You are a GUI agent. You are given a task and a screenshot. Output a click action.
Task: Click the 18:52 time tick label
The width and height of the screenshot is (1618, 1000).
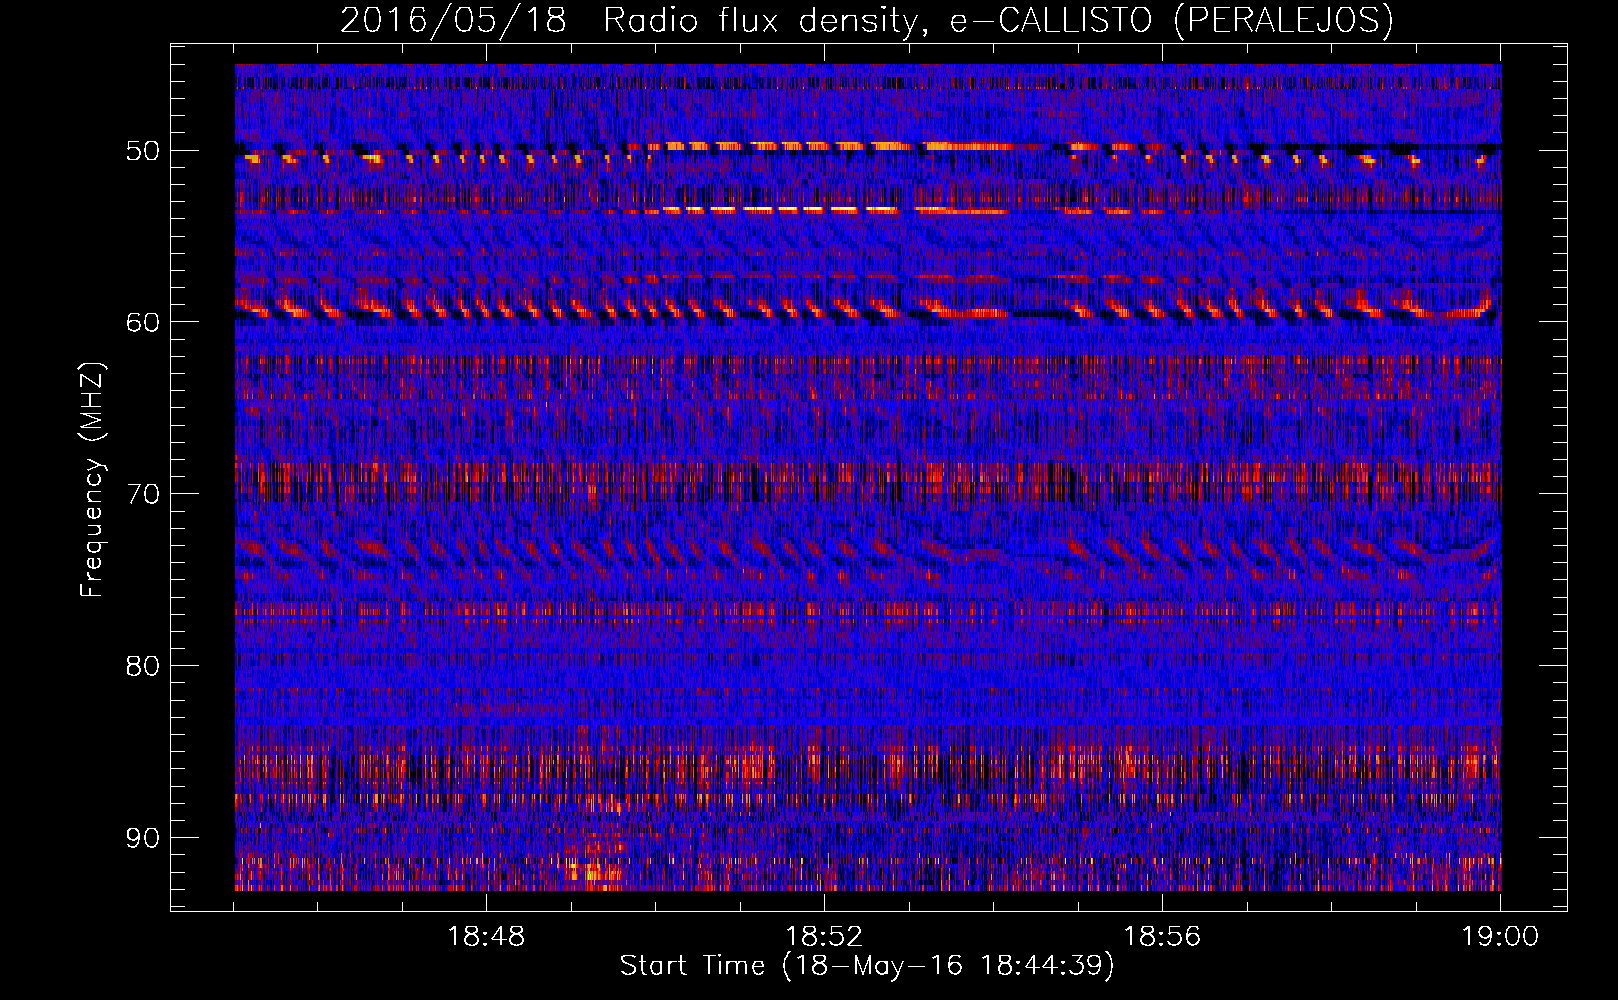click(824, 937)
